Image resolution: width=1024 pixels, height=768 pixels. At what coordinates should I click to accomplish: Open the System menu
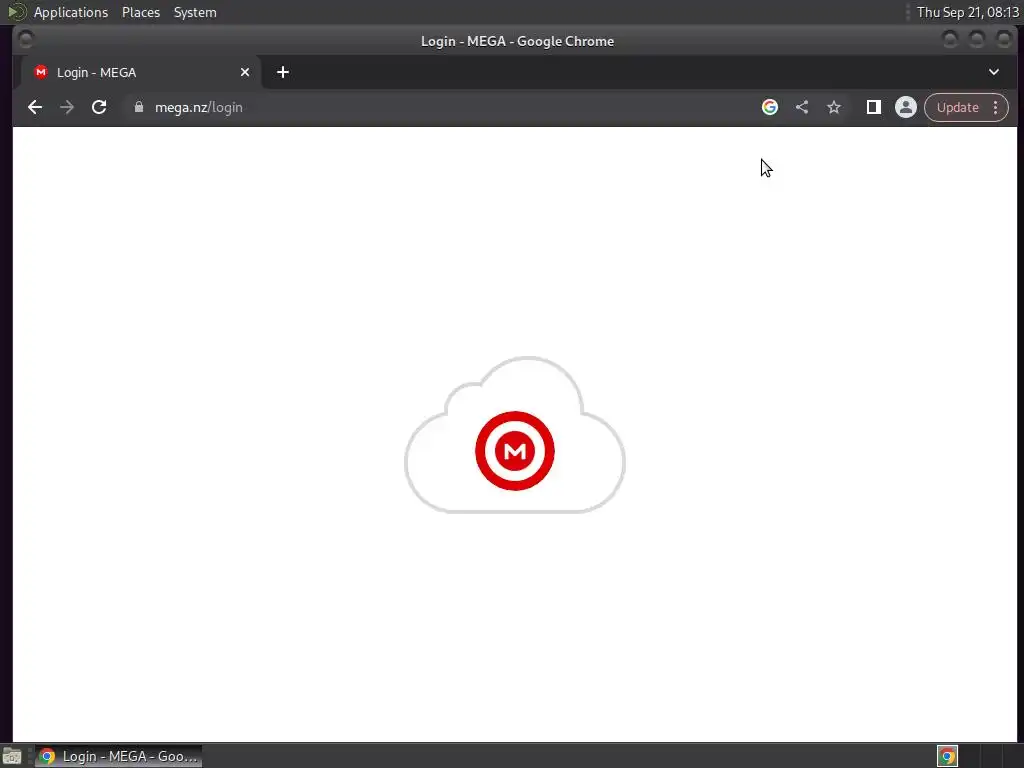195,12
